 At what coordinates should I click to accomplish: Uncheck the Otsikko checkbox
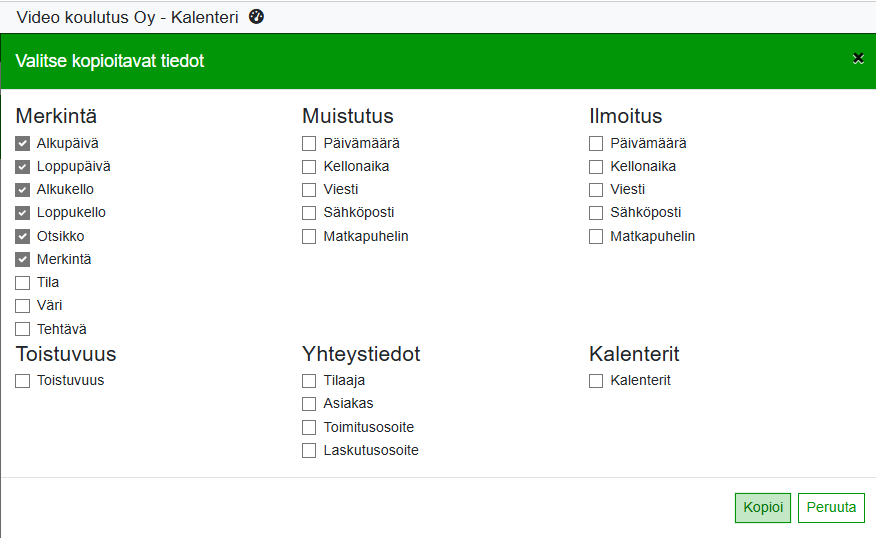22,237
